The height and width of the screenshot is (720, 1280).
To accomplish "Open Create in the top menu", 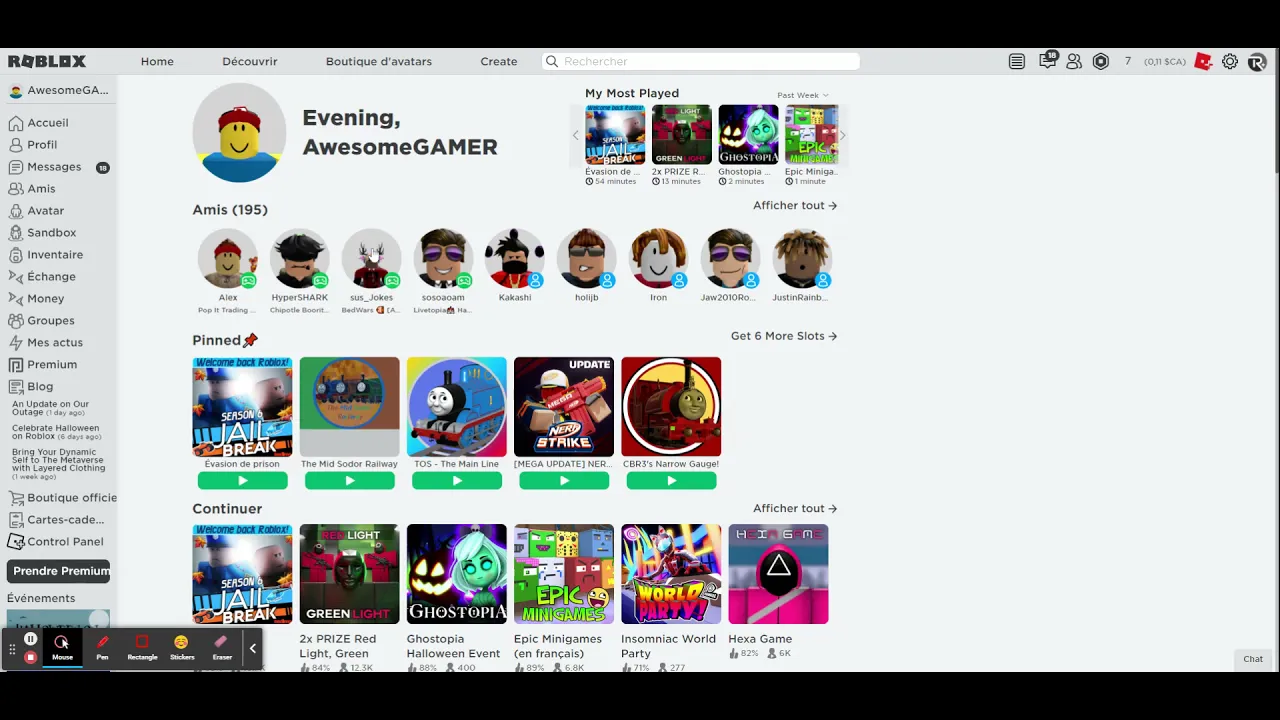I will (499, 61).
